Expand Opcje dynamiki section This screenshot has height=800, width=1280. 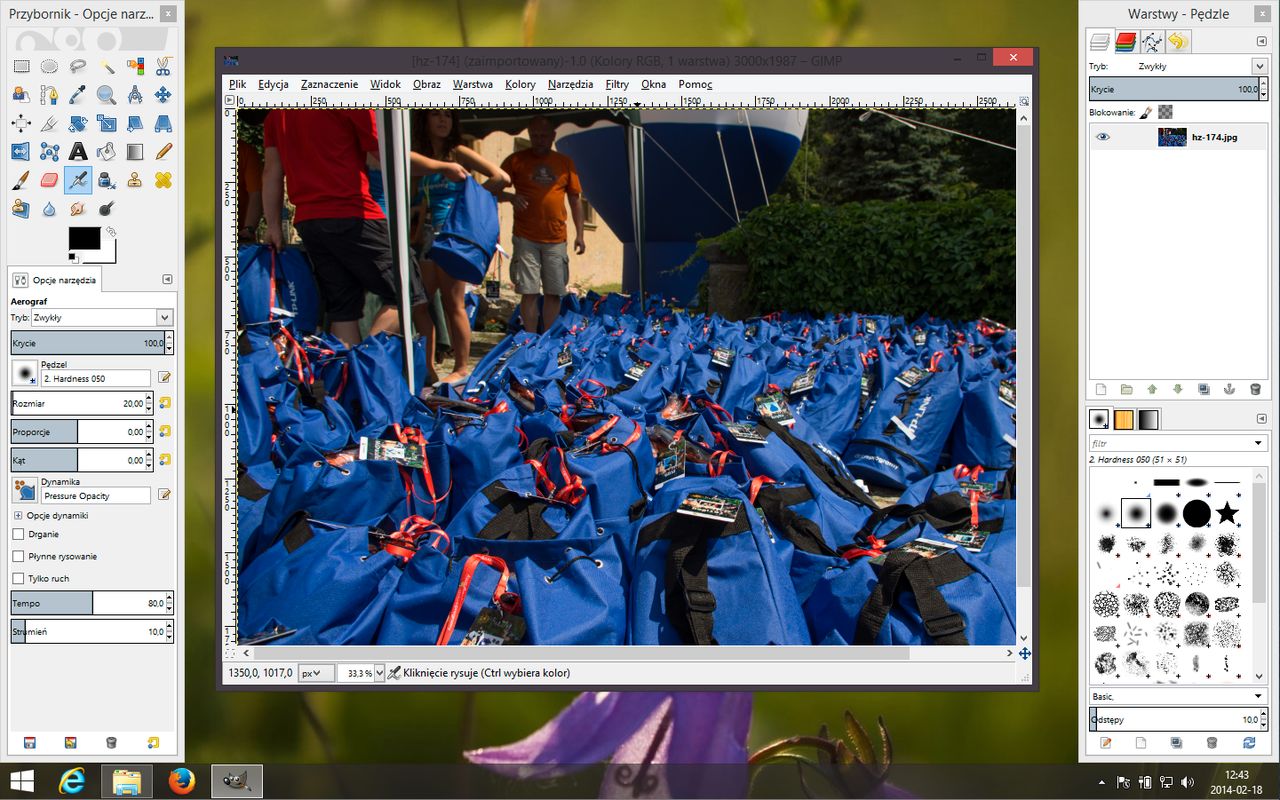point(18,515)
